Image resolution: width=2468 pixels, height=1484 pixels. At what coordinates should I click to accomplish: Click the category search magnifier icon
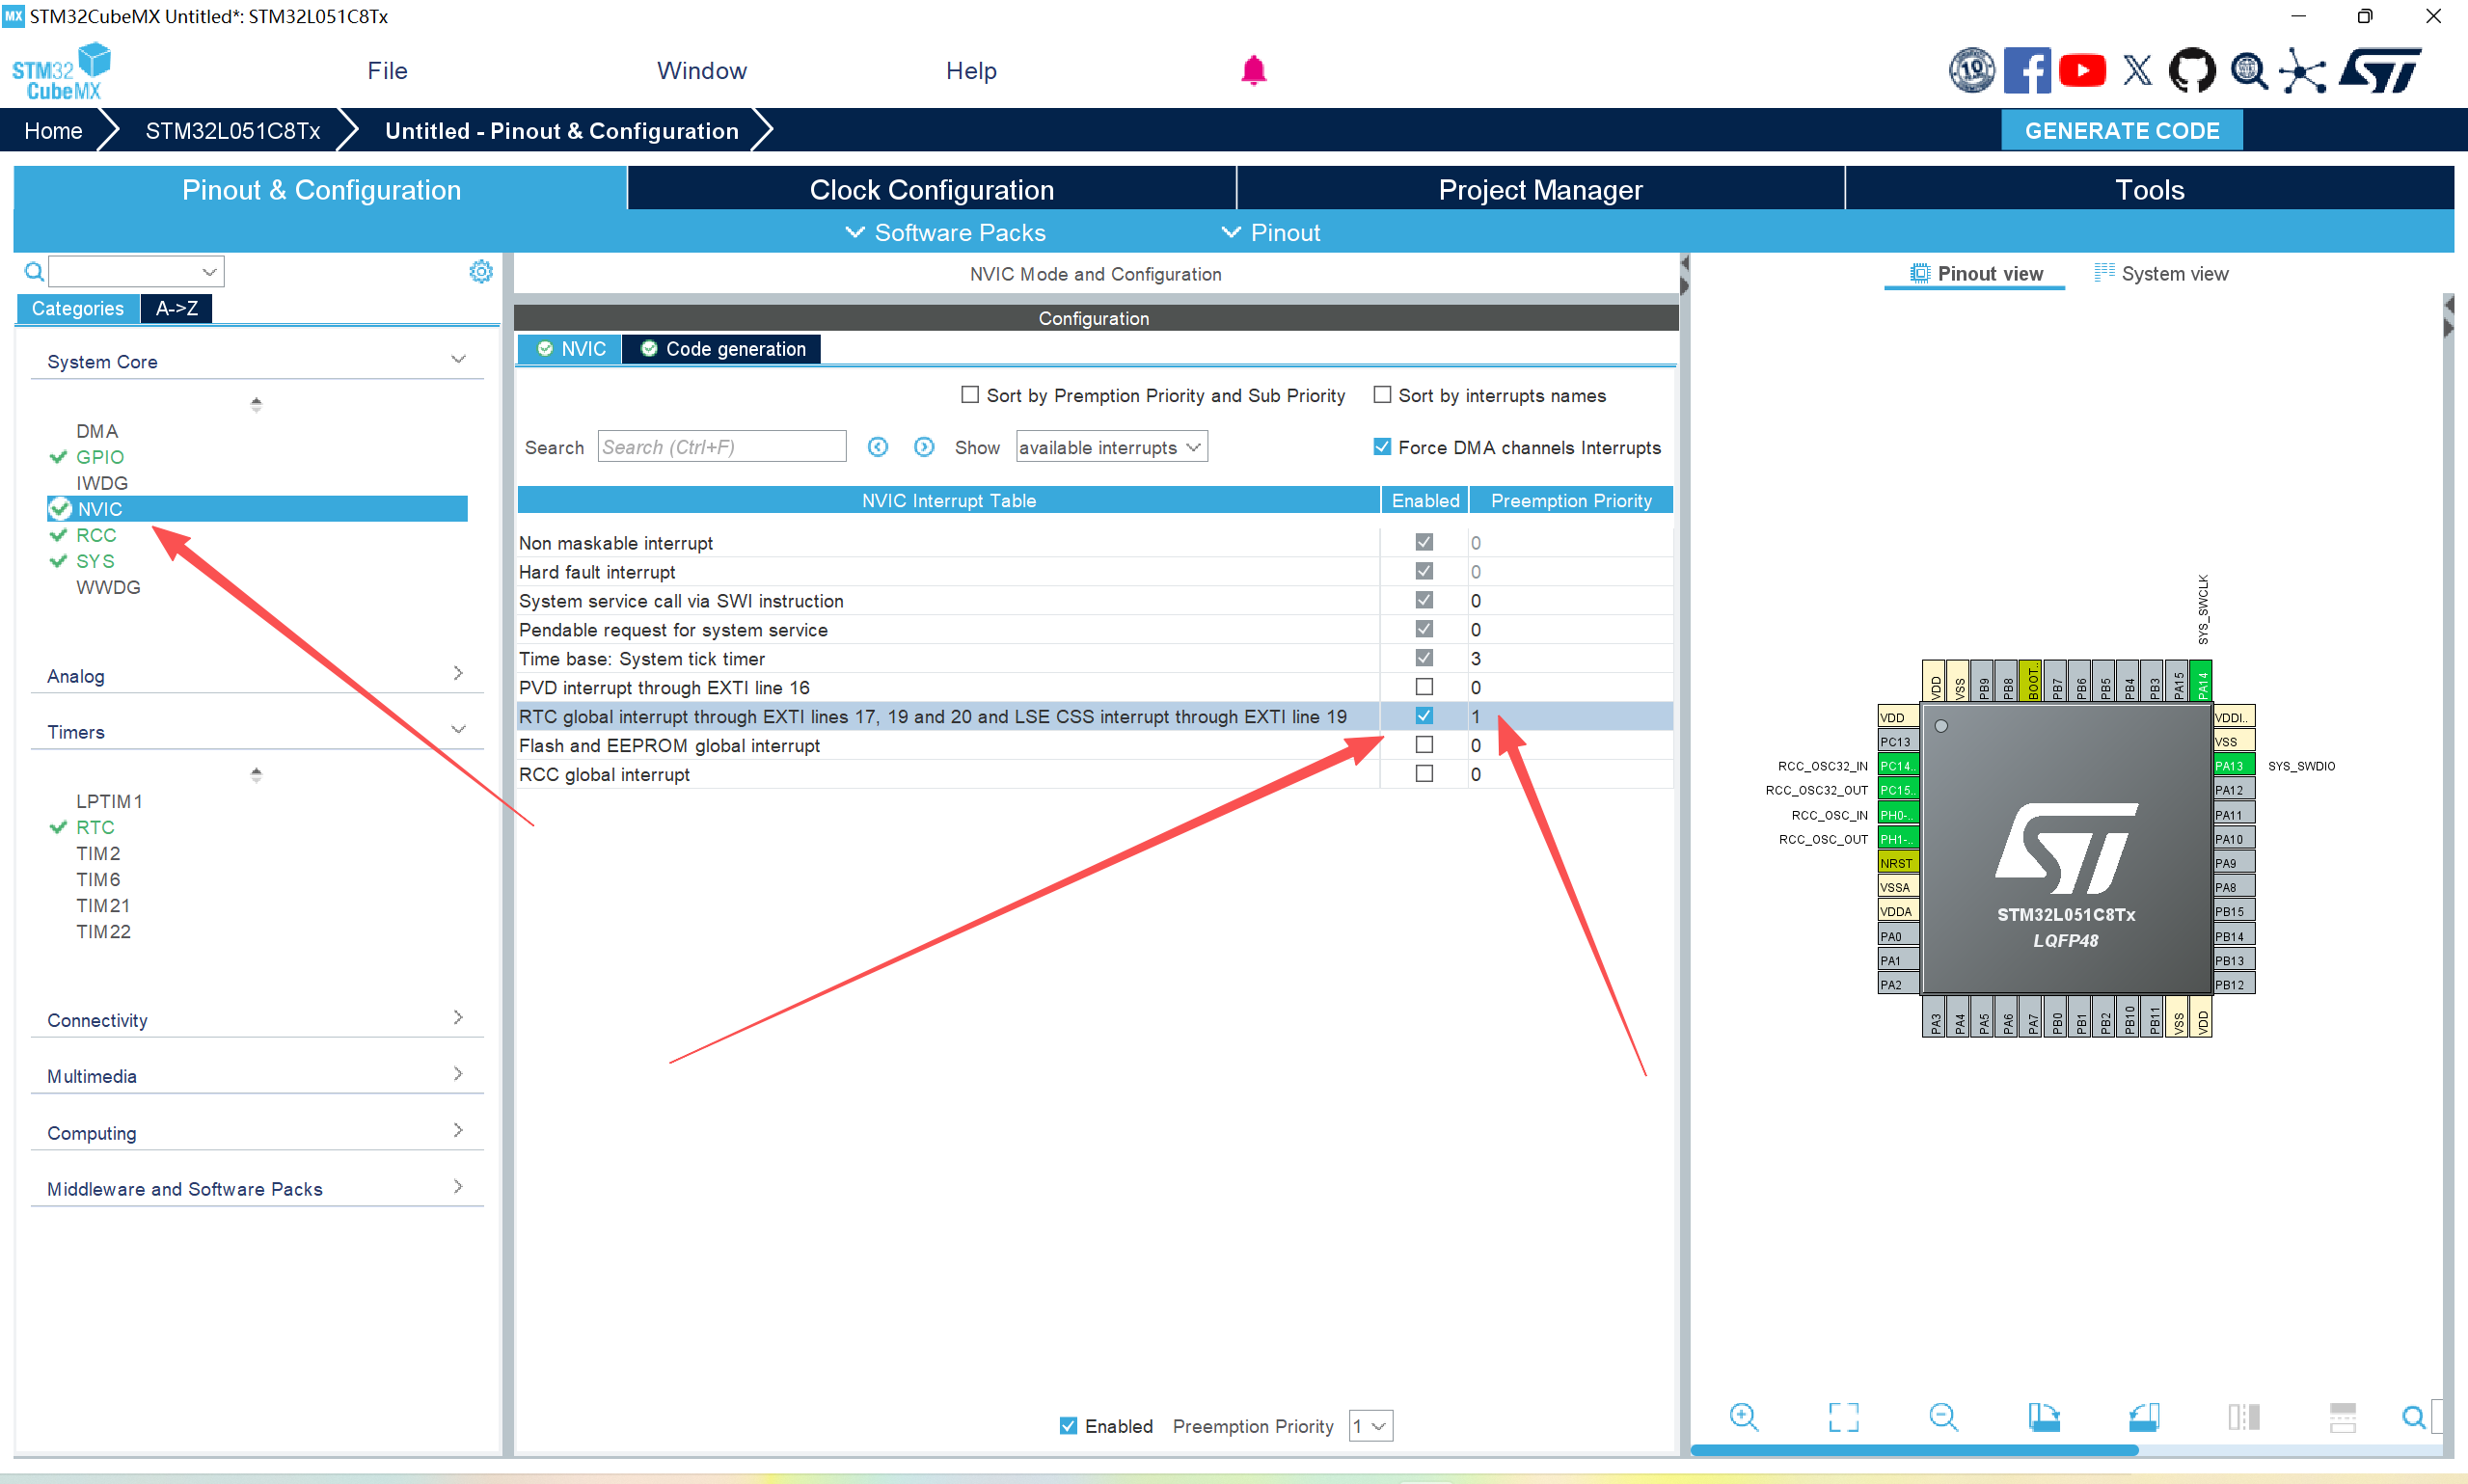coord(34,271)
